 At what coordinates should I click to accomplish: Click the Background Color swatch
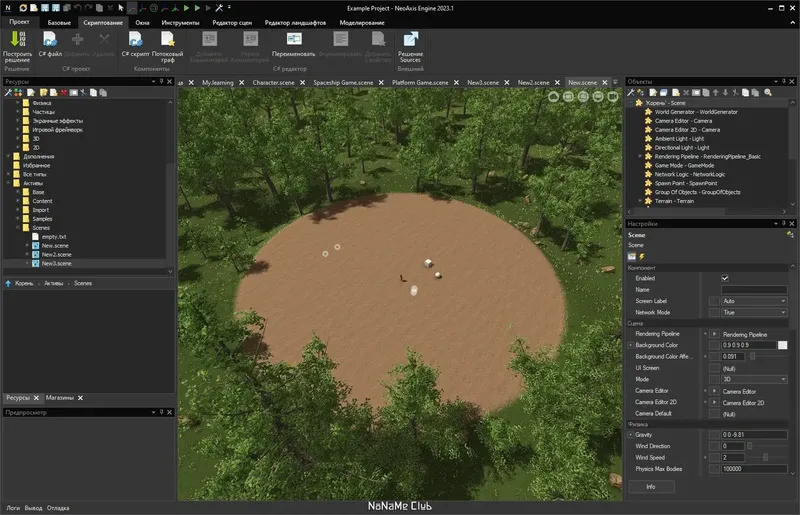(x=782, y=345)
